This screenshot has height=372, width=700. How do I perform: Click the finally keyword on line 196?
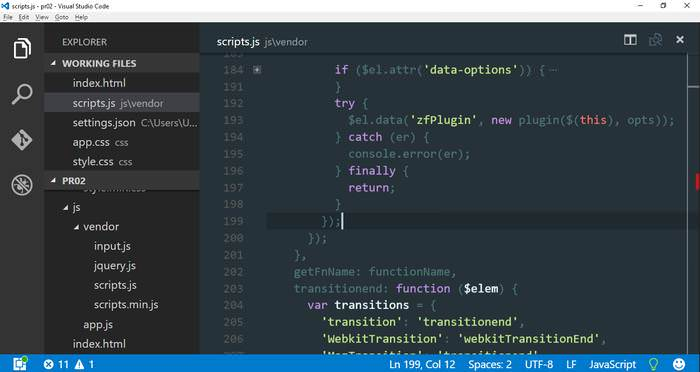372,171
